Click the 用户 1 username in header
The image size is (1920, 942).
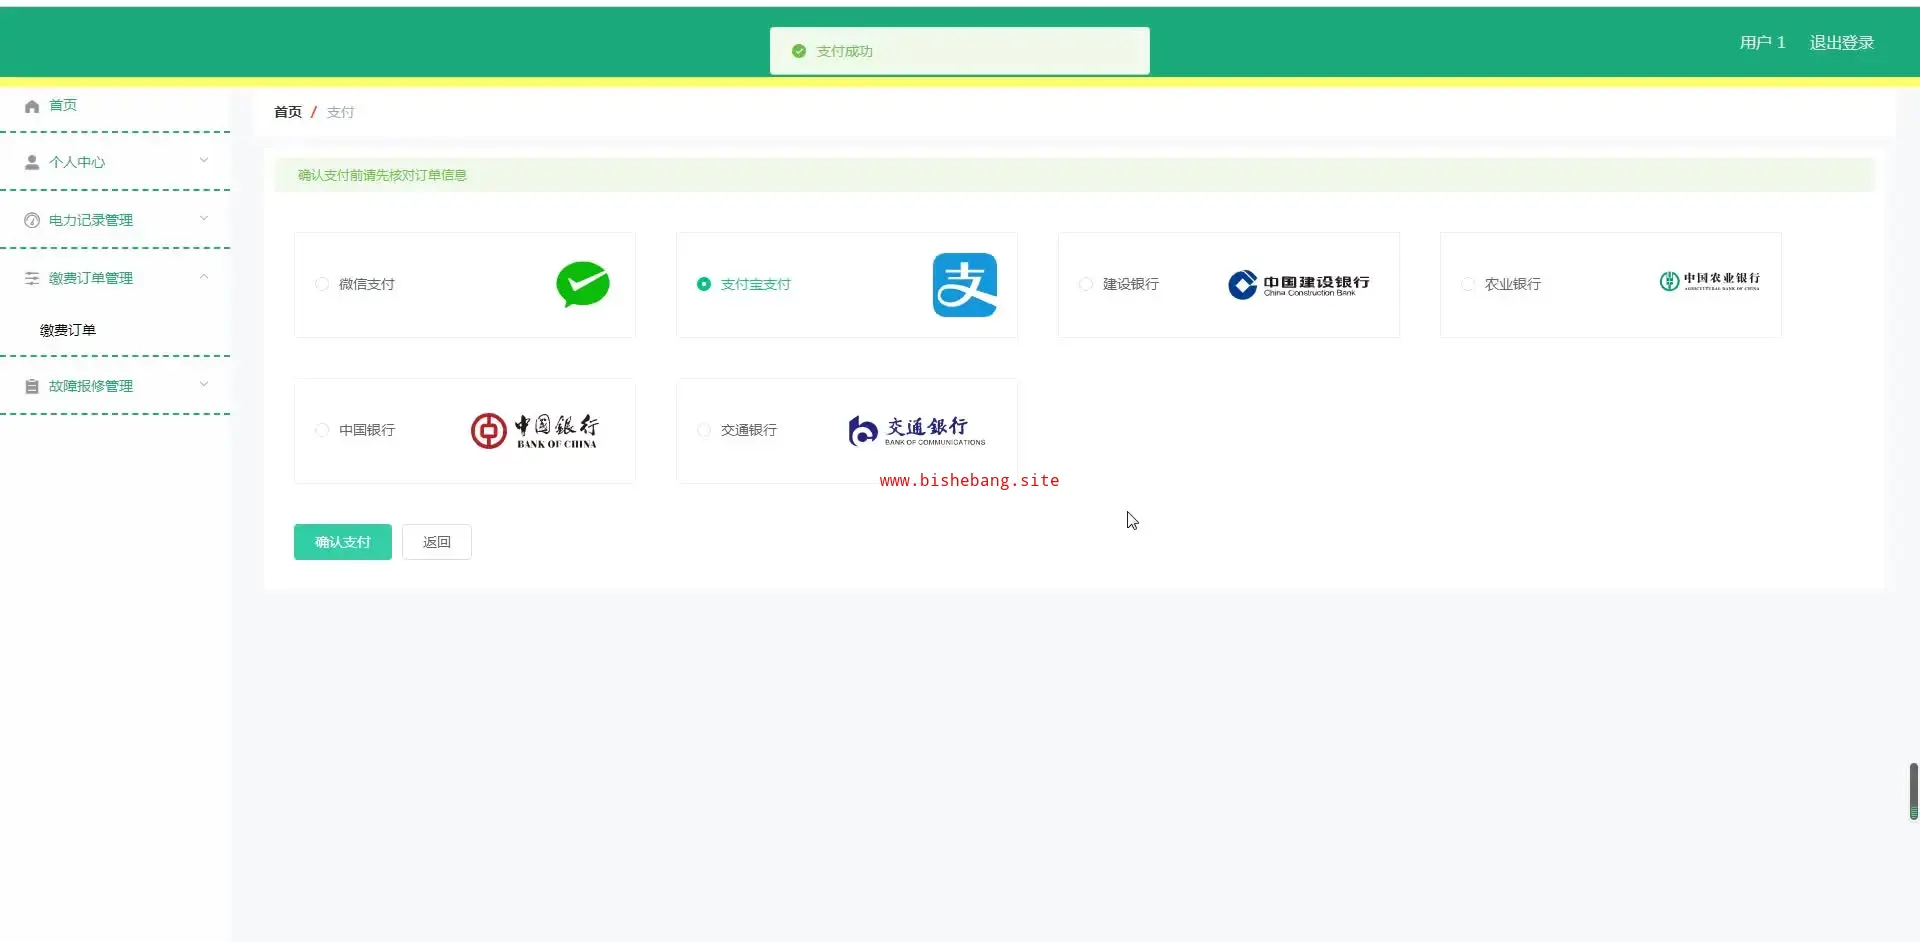pos(1762,43)
